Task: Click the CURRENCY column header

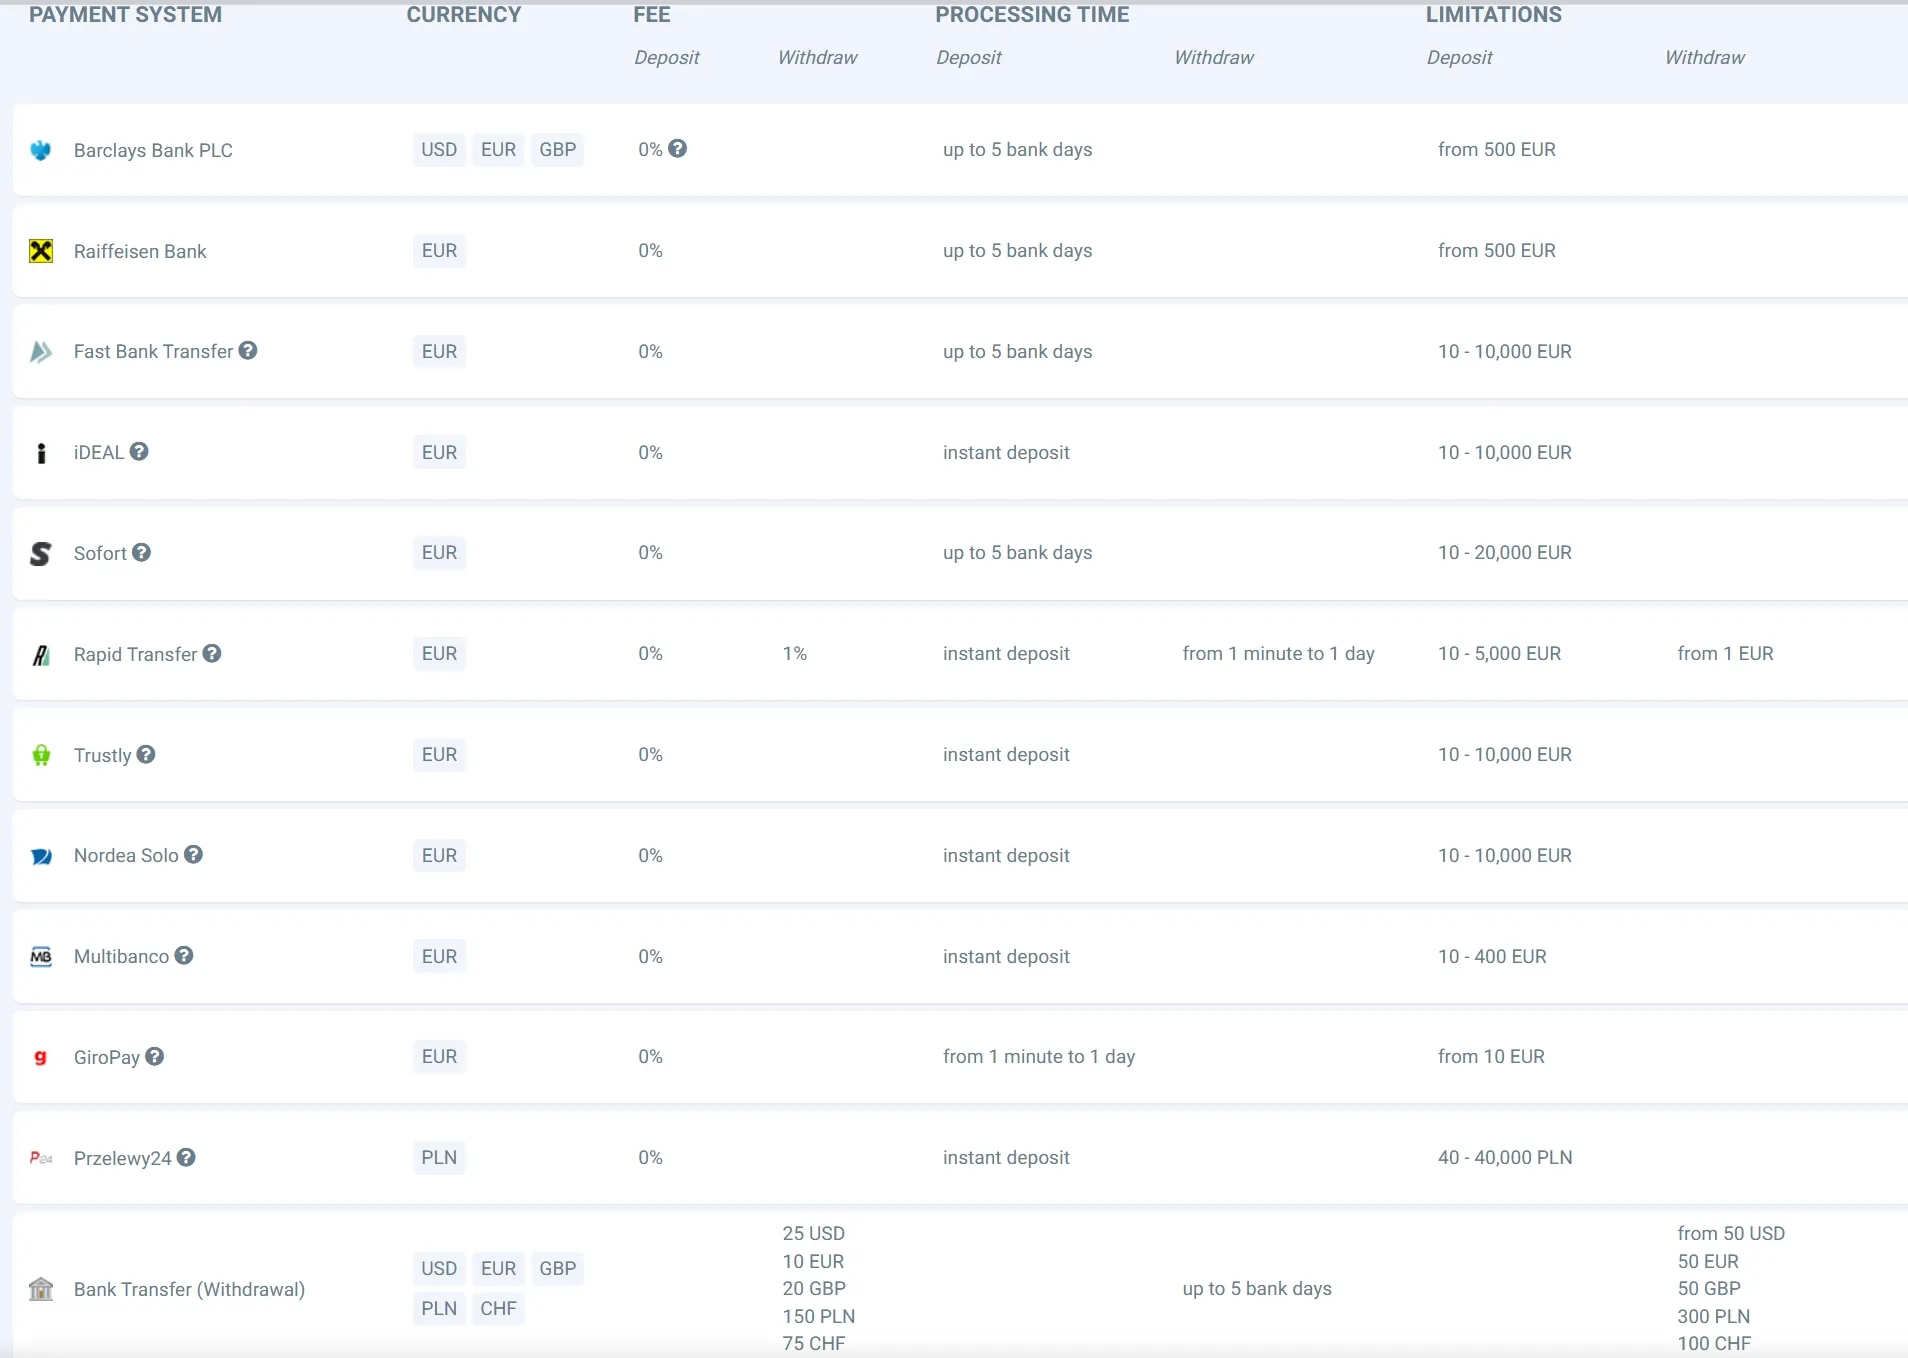Action: 464,15
